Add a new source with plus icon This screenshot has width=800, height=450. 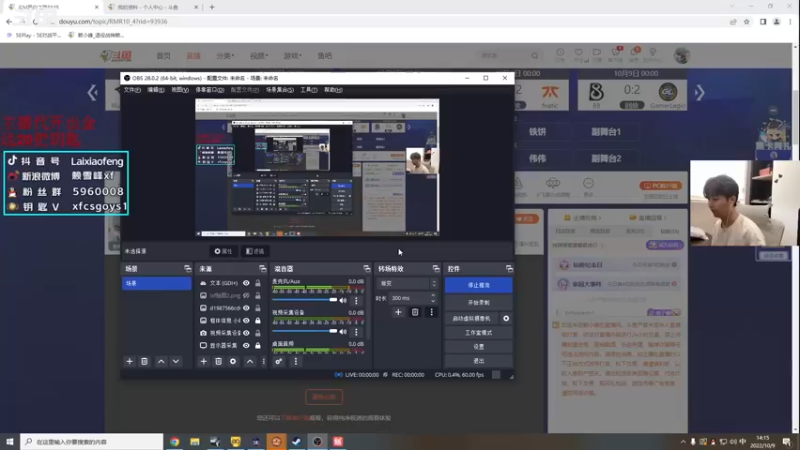click(204, 361)
